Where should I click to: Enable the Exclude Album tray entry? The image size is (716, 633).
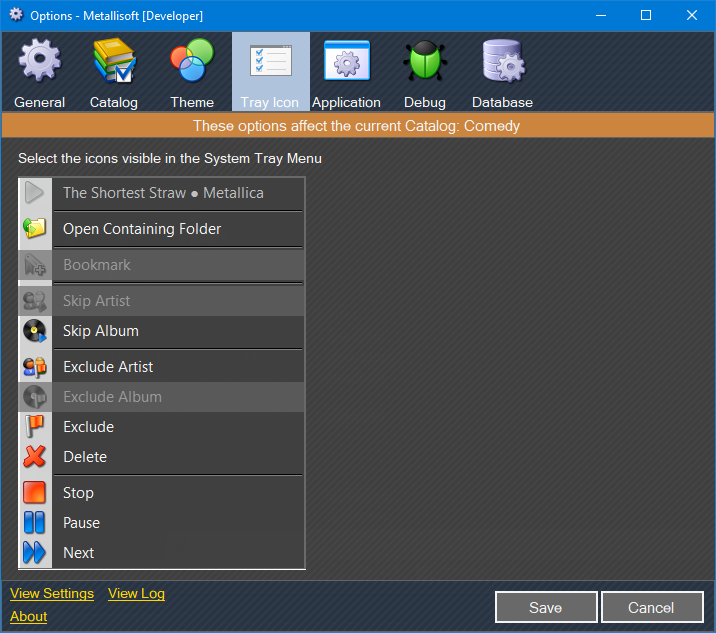pos(161,397)
